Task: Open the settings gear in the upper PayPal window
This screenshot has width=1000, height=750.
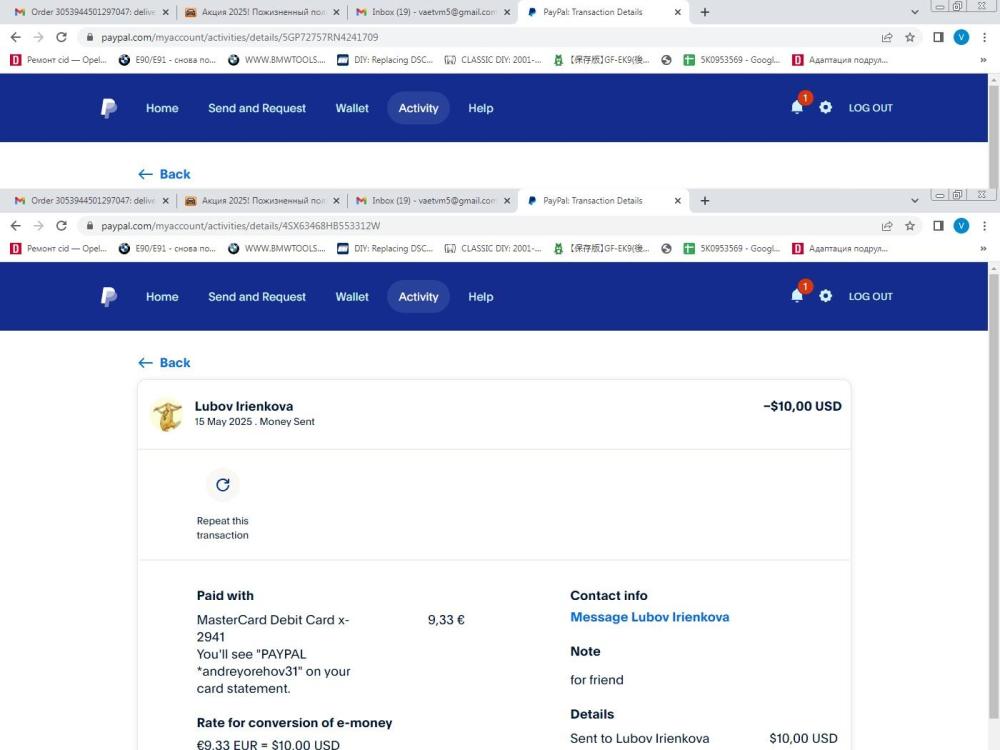Action: [x=825, y=107]
